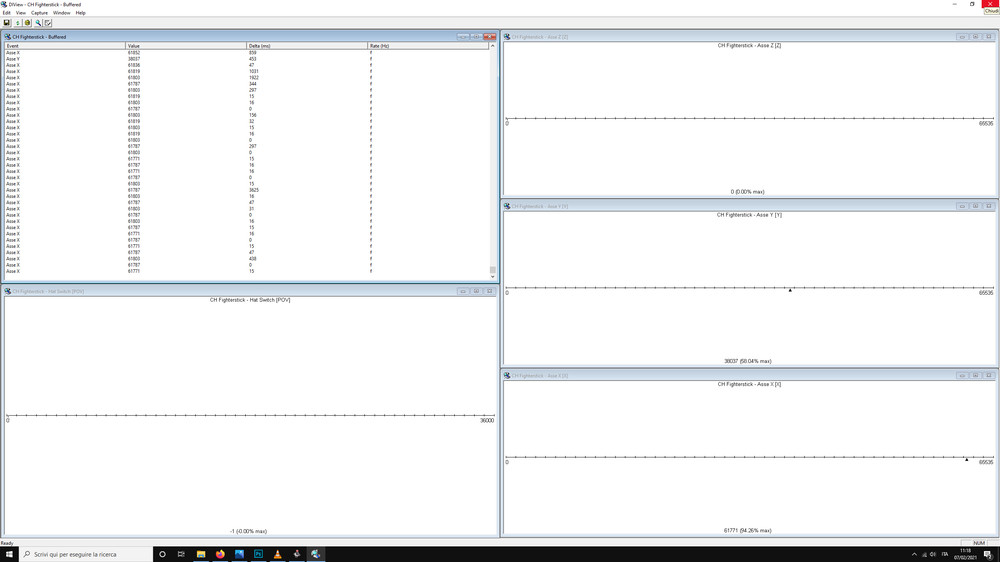Click the delta value 156
1000x562 pixels.
tap(253, 115)
